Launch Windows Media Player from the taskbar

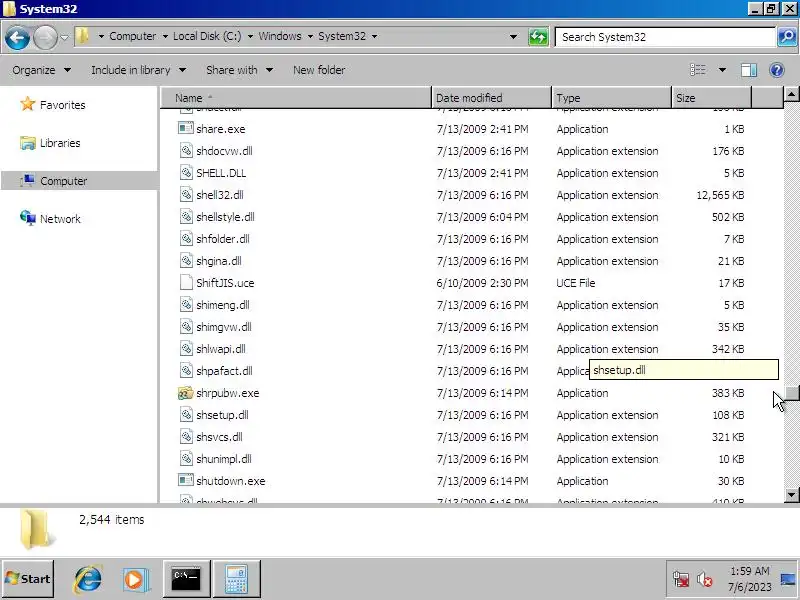(x=136, y=580)
